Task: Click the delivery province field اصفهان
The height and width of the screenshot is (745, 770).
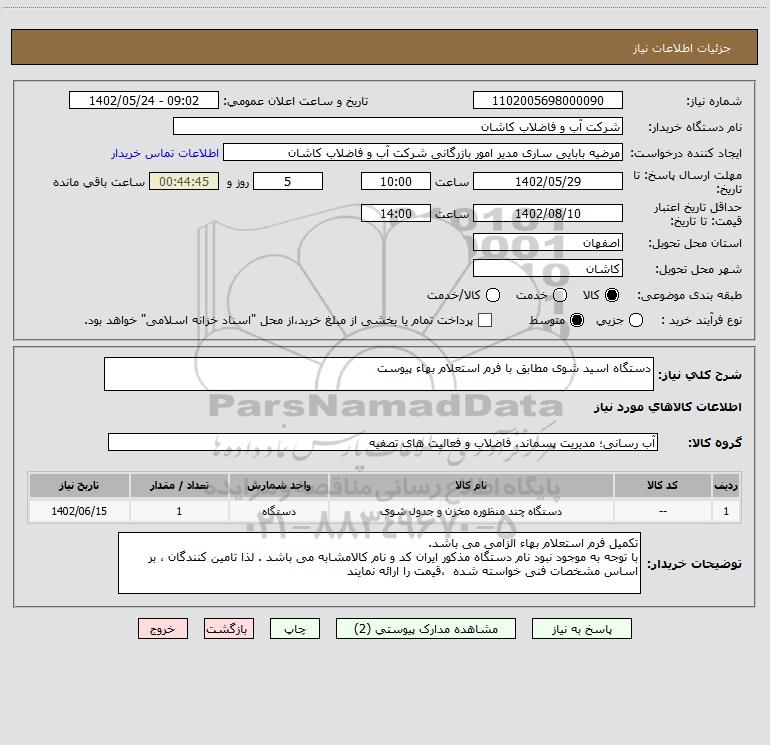Action: [x=548, y=243]
